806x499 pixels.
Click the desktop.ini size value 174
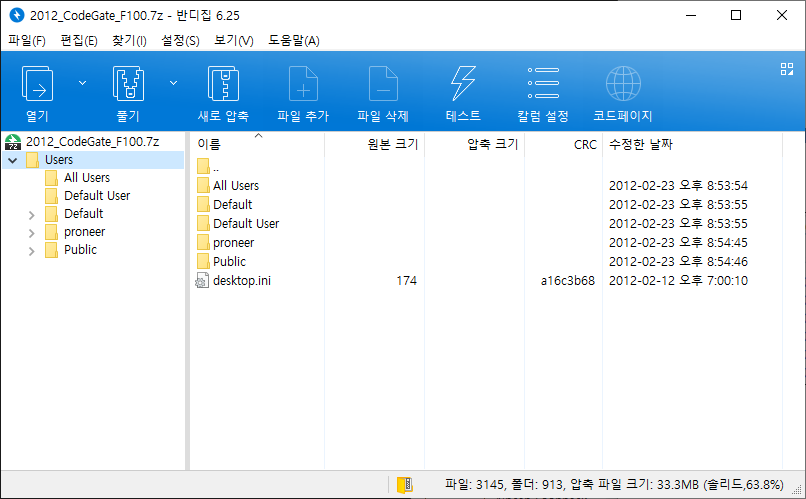pos(406,281)
